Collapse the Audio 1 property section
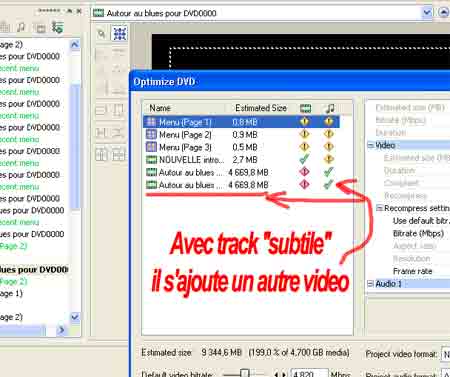The image size is (450, 377). 370,284
